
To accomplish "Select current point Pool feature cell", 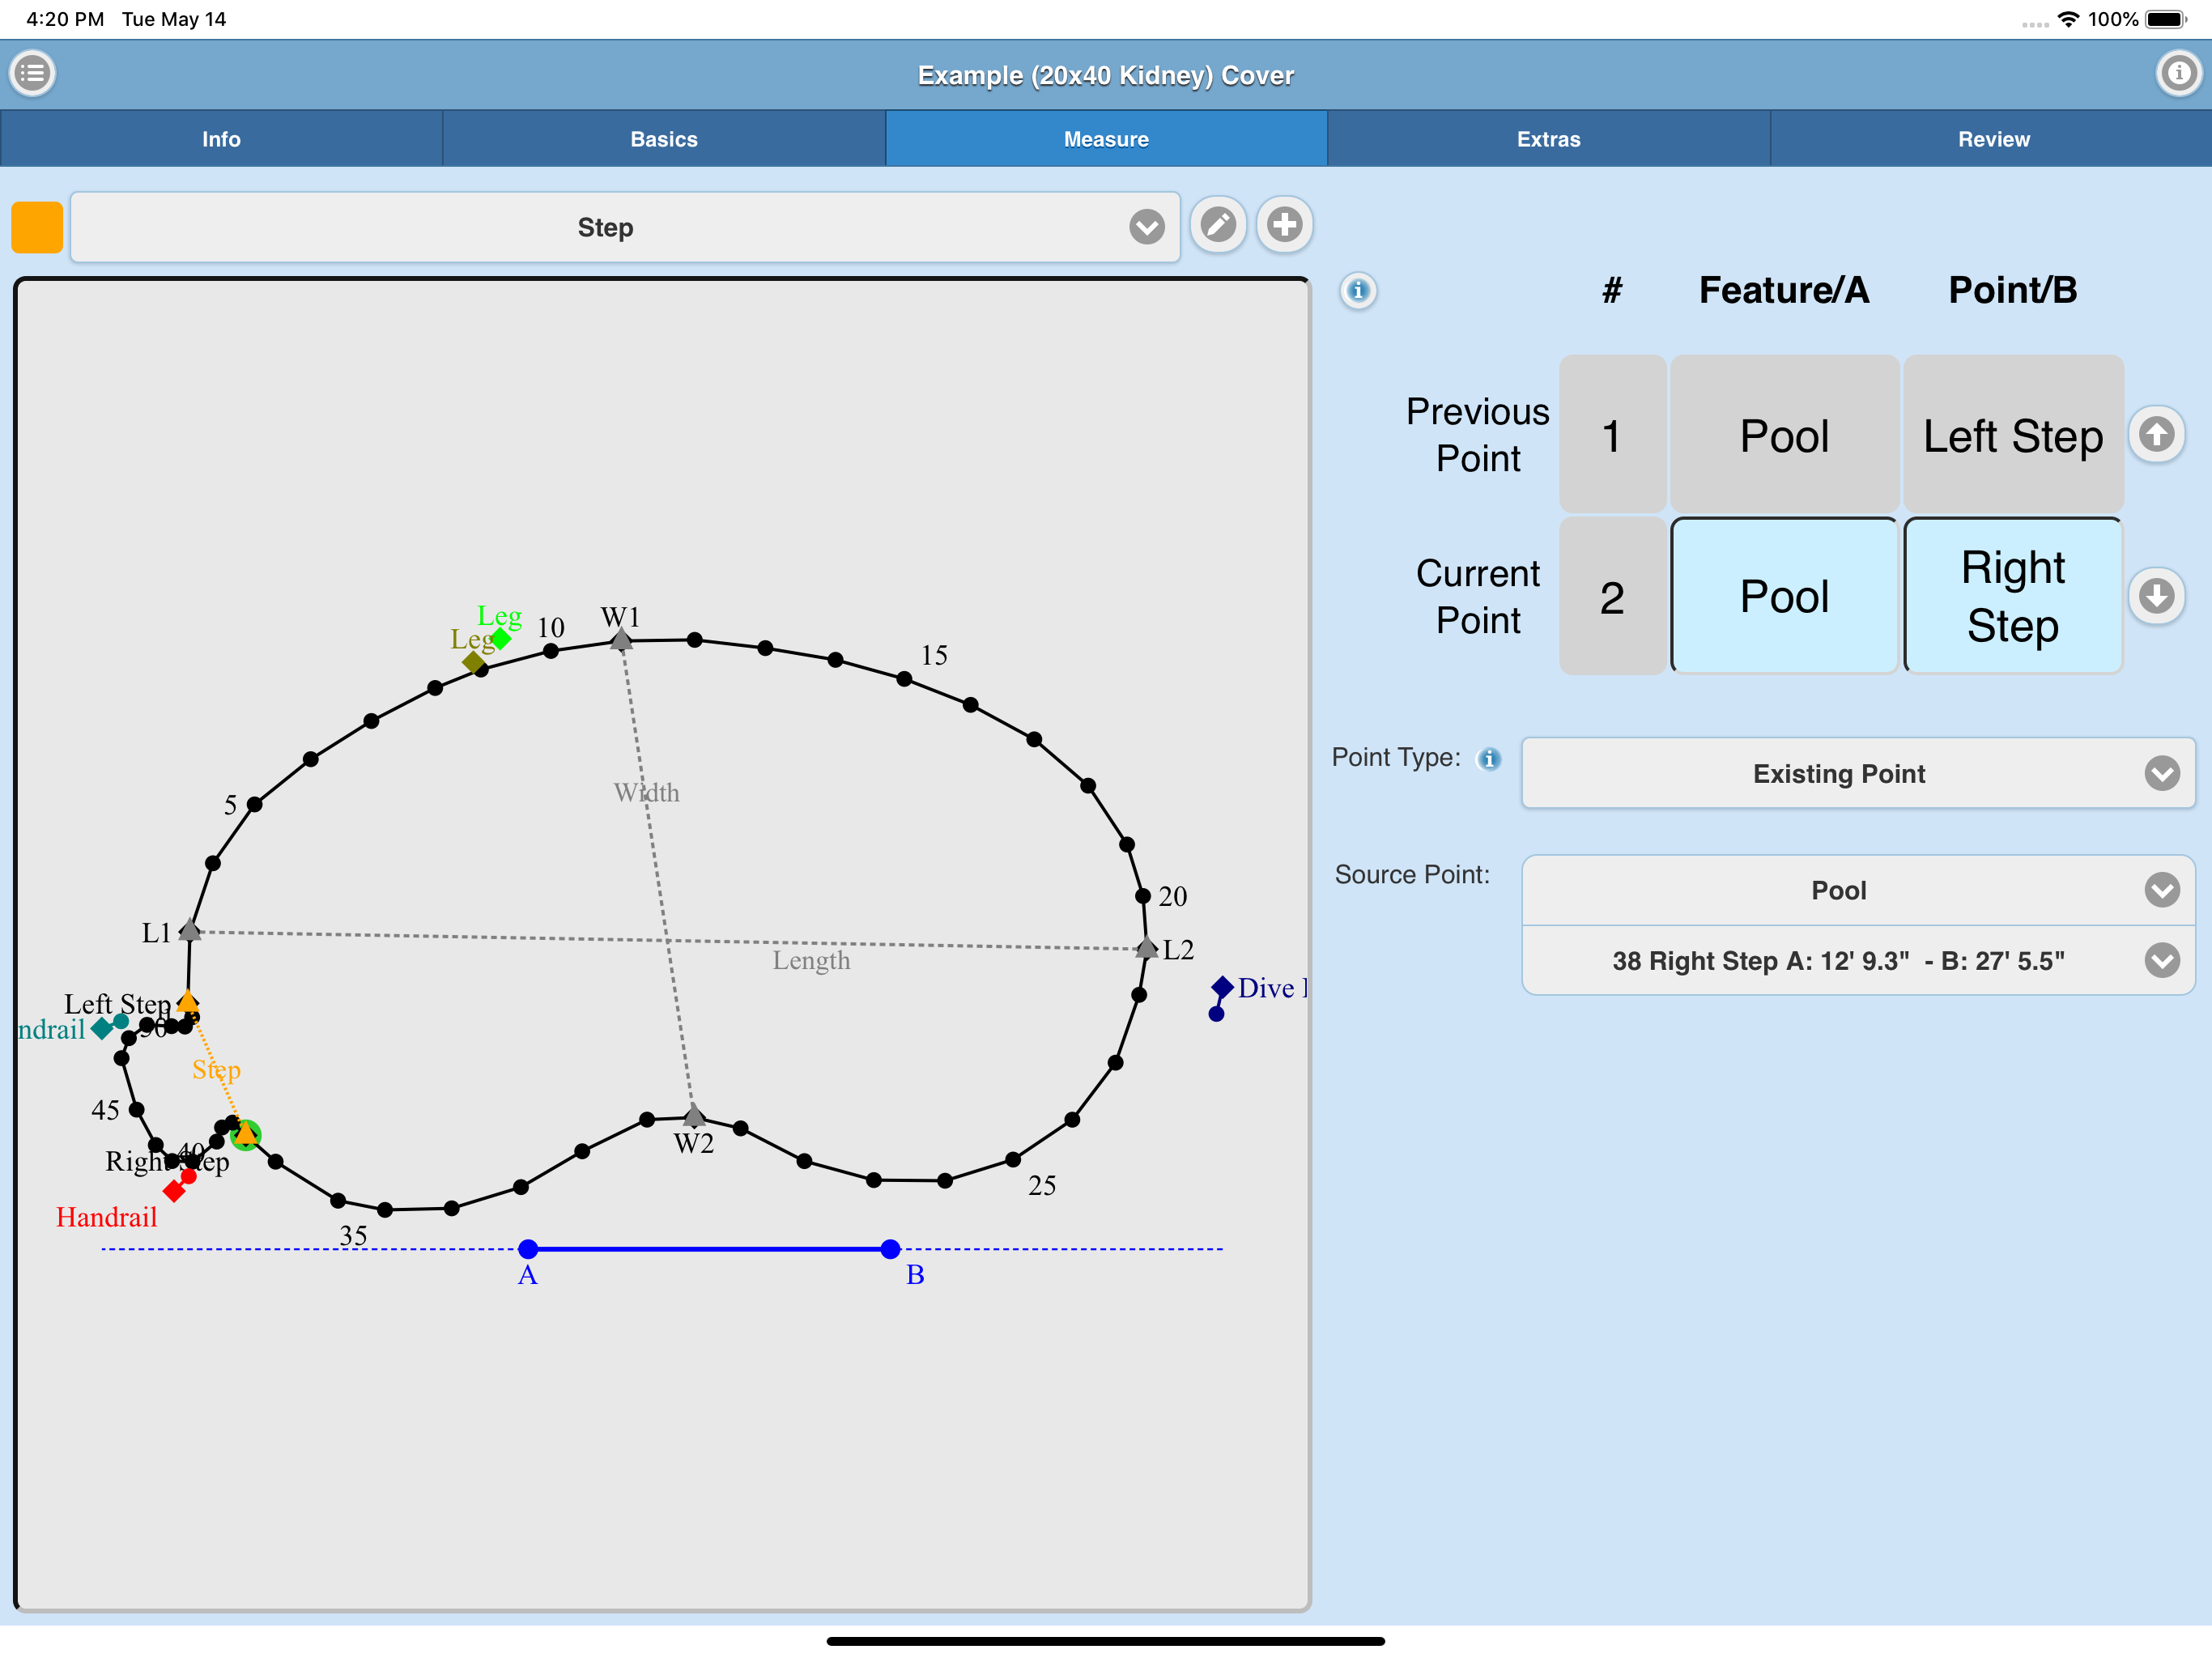I will [x=1784, y=596].
